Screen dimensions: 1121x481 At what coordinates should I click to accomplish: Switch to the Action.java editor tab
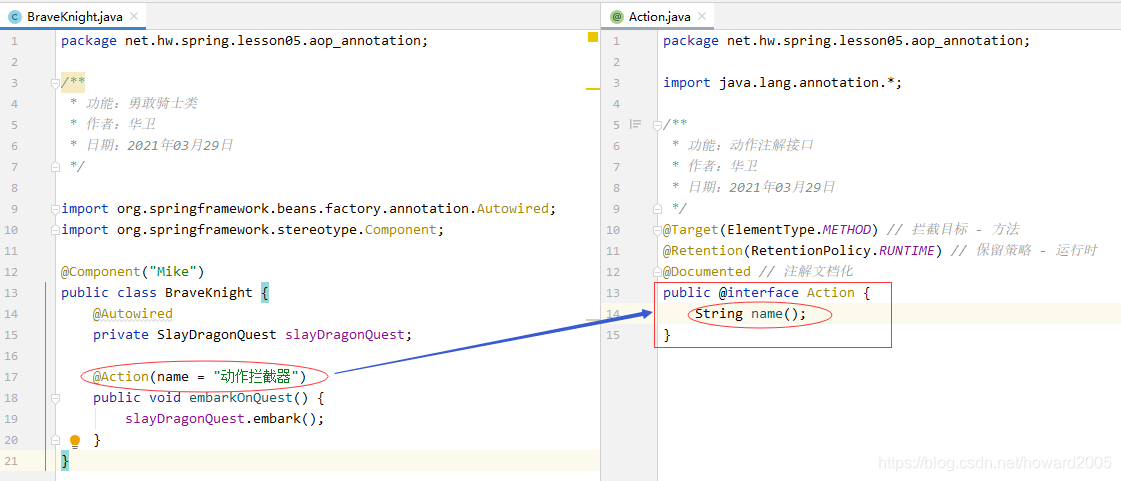(x=658, y=16)
